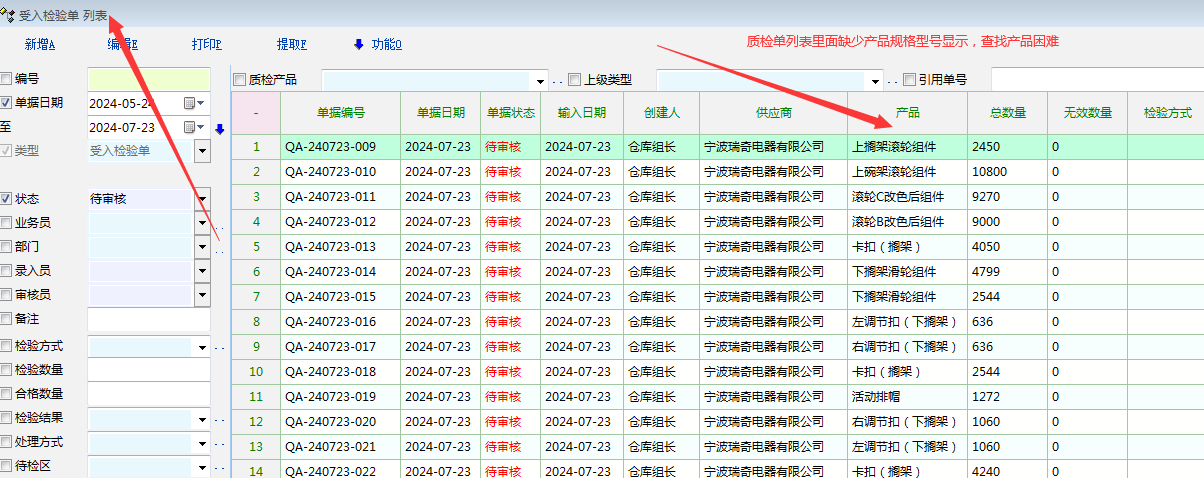
Task: Open calendar picker for start date 2024-05-24
Action: (191, 103)
